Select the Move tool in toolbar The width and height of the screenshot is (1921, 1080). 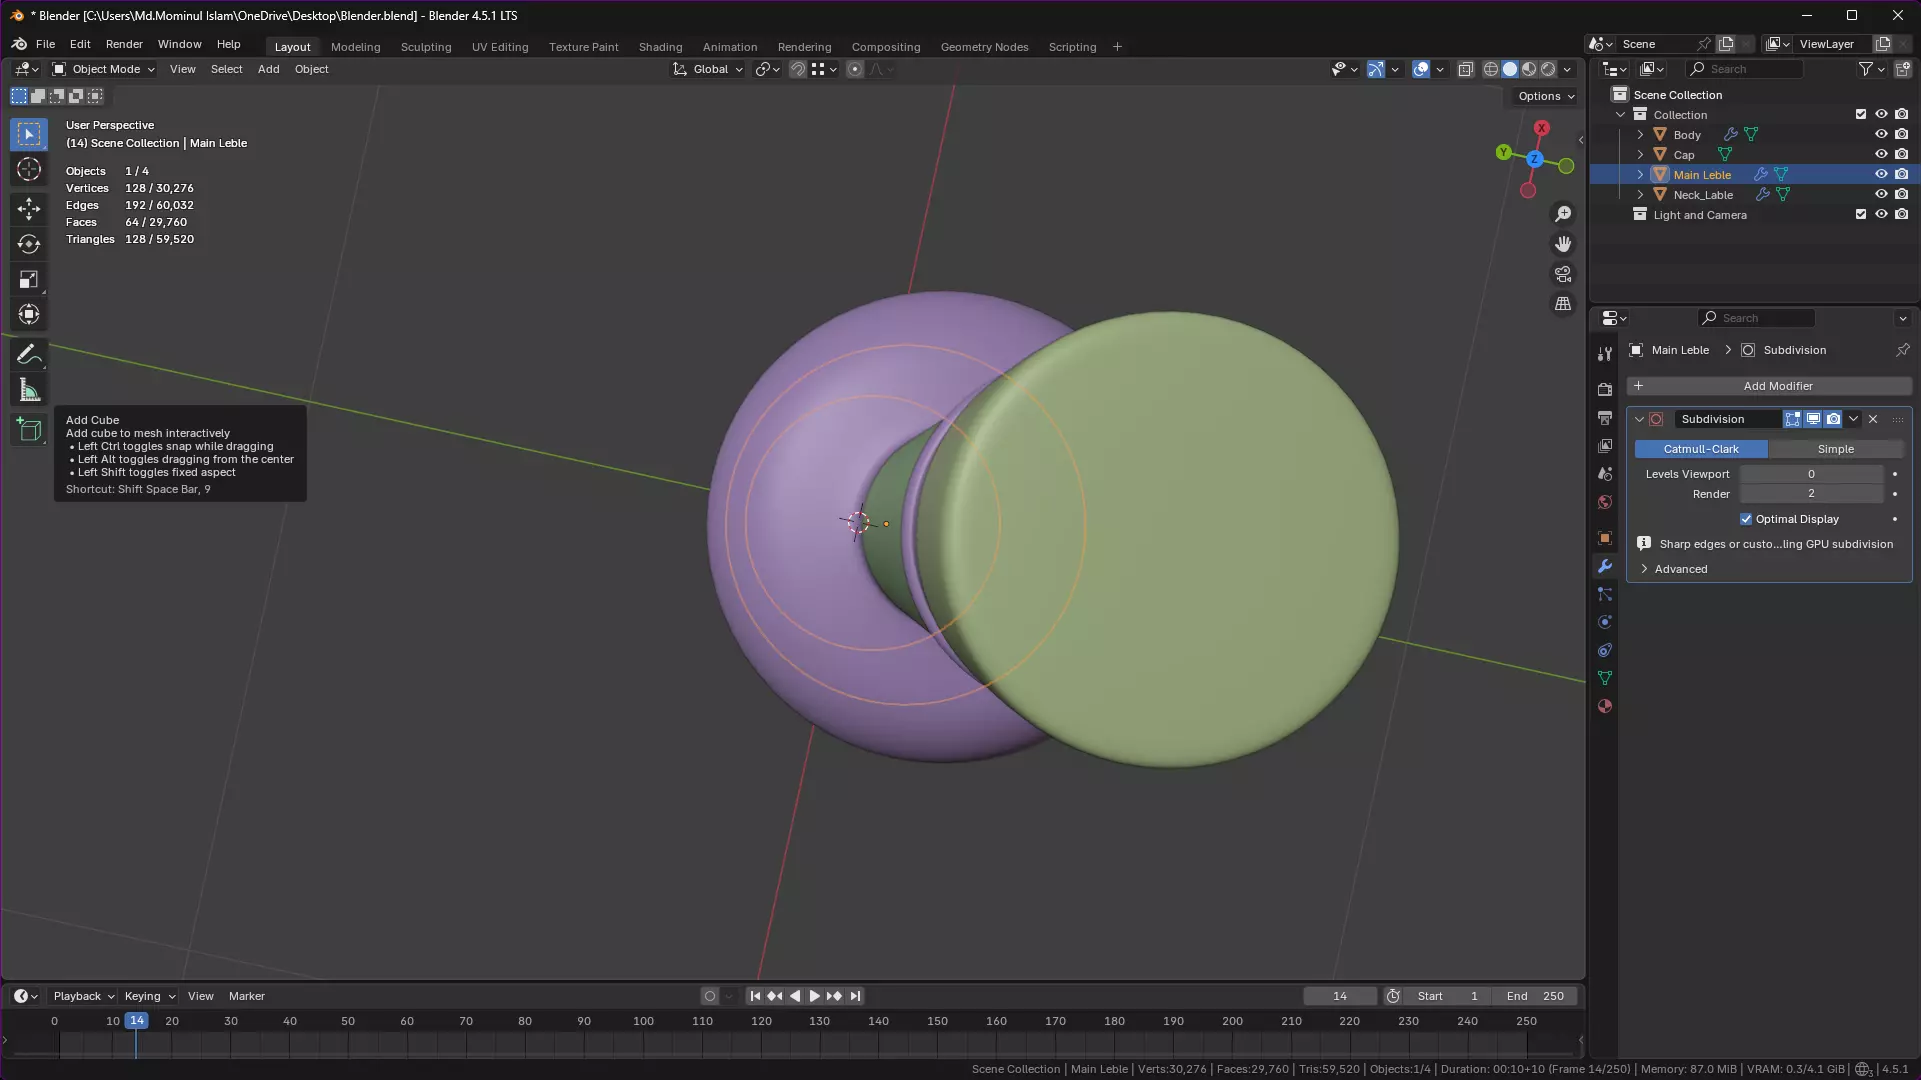tap(29, 208)
